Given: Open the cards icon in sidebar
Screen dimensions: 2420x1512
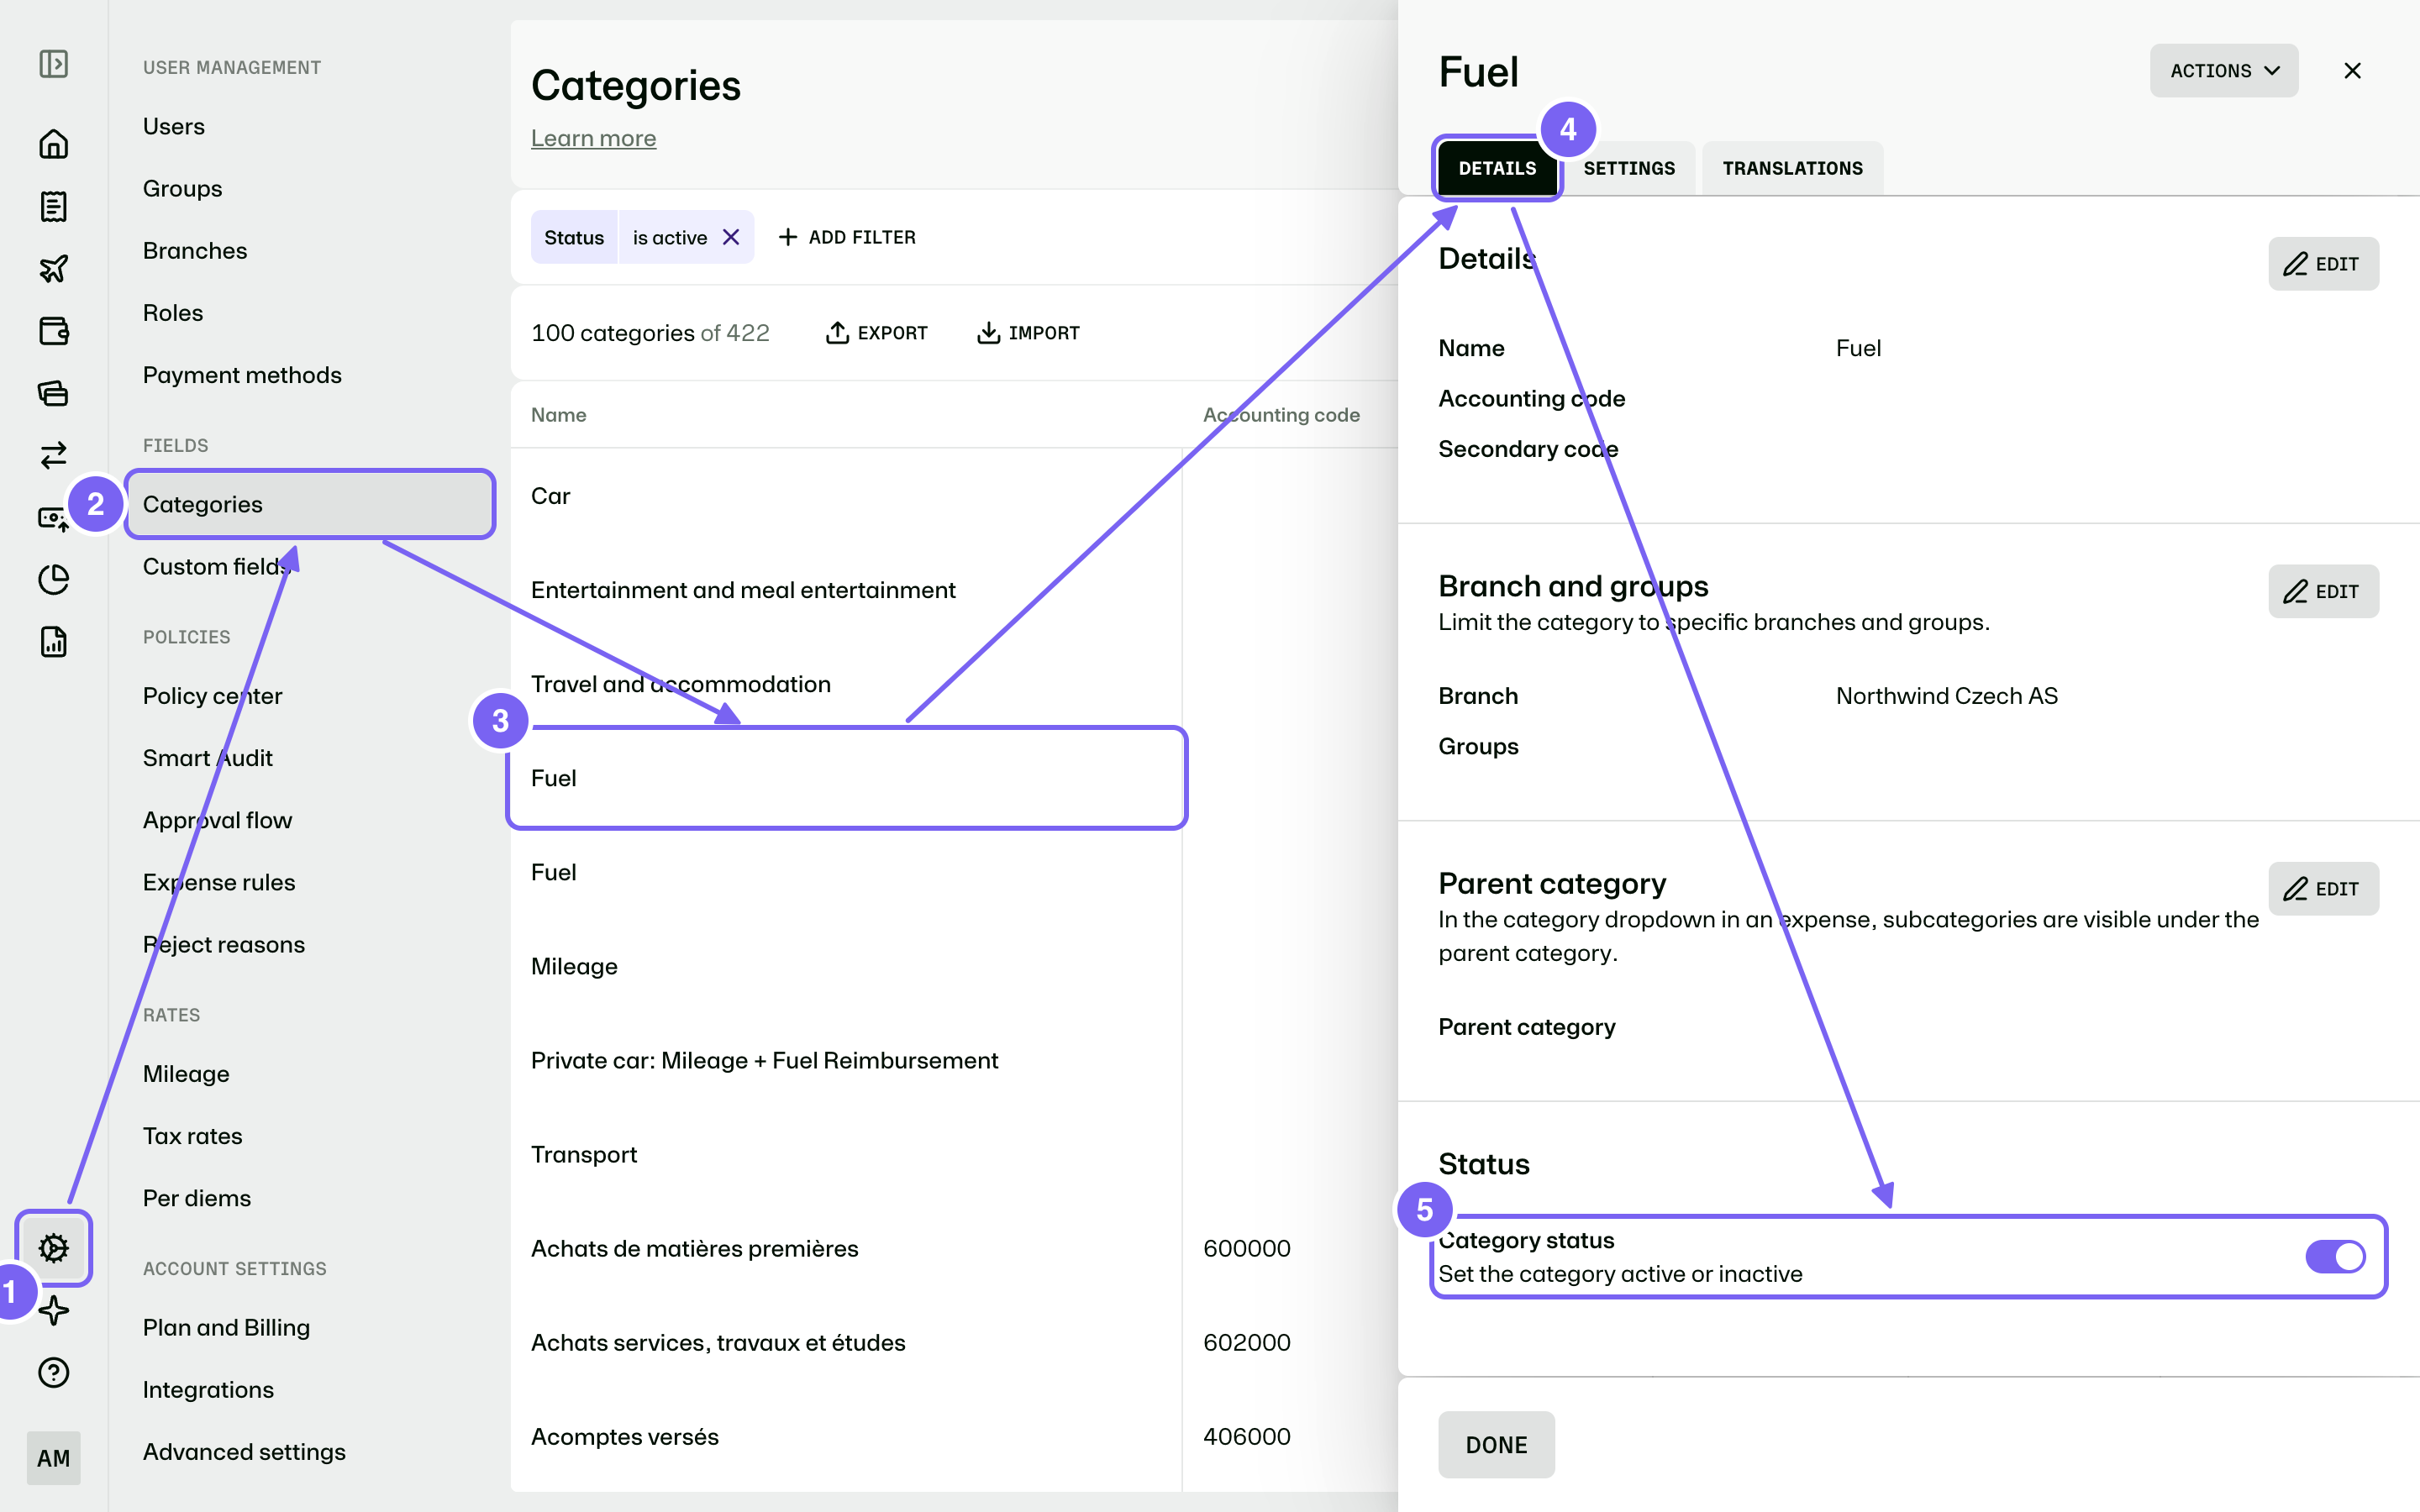Looking at the screenshot, I should [53, 392].
